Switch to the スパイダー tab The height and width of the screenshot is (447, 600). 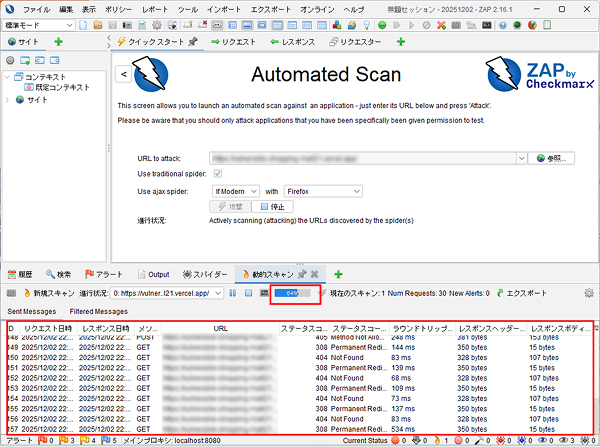coord(205,274)
